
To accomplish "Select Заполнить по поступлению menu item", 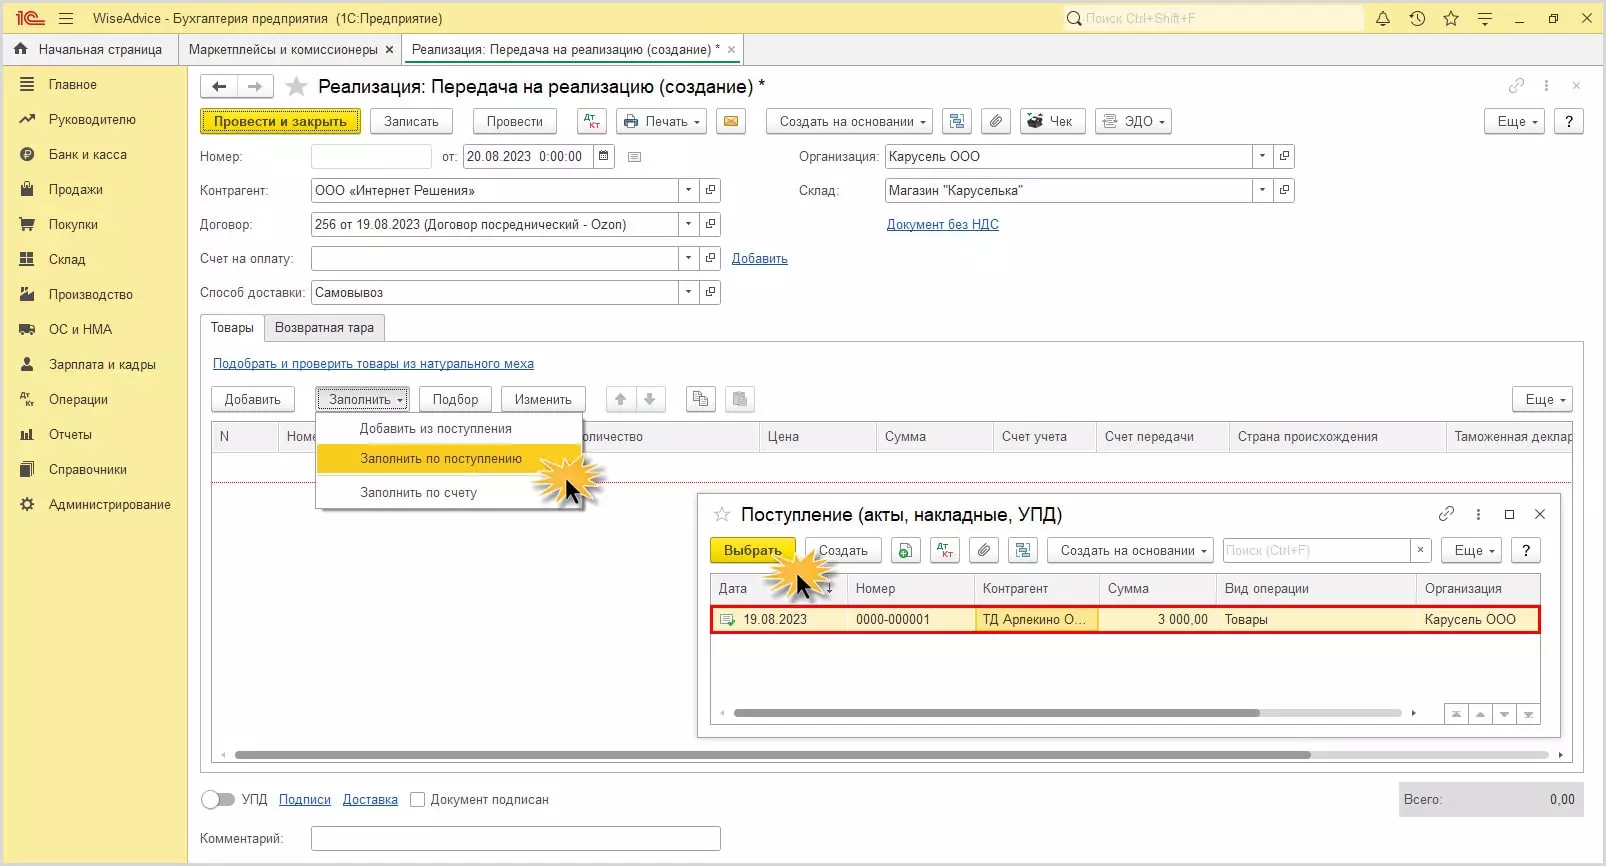I will (x=441, y=459).
